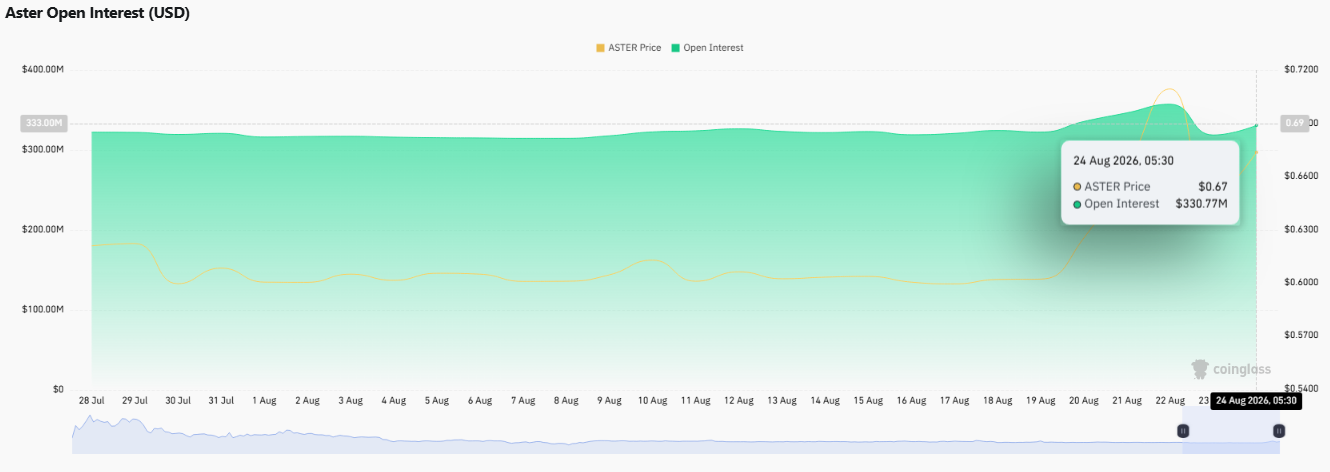Click the 19 Aug date label
This screenshot has width=1330, height=472.
(x=1039, y=400)
